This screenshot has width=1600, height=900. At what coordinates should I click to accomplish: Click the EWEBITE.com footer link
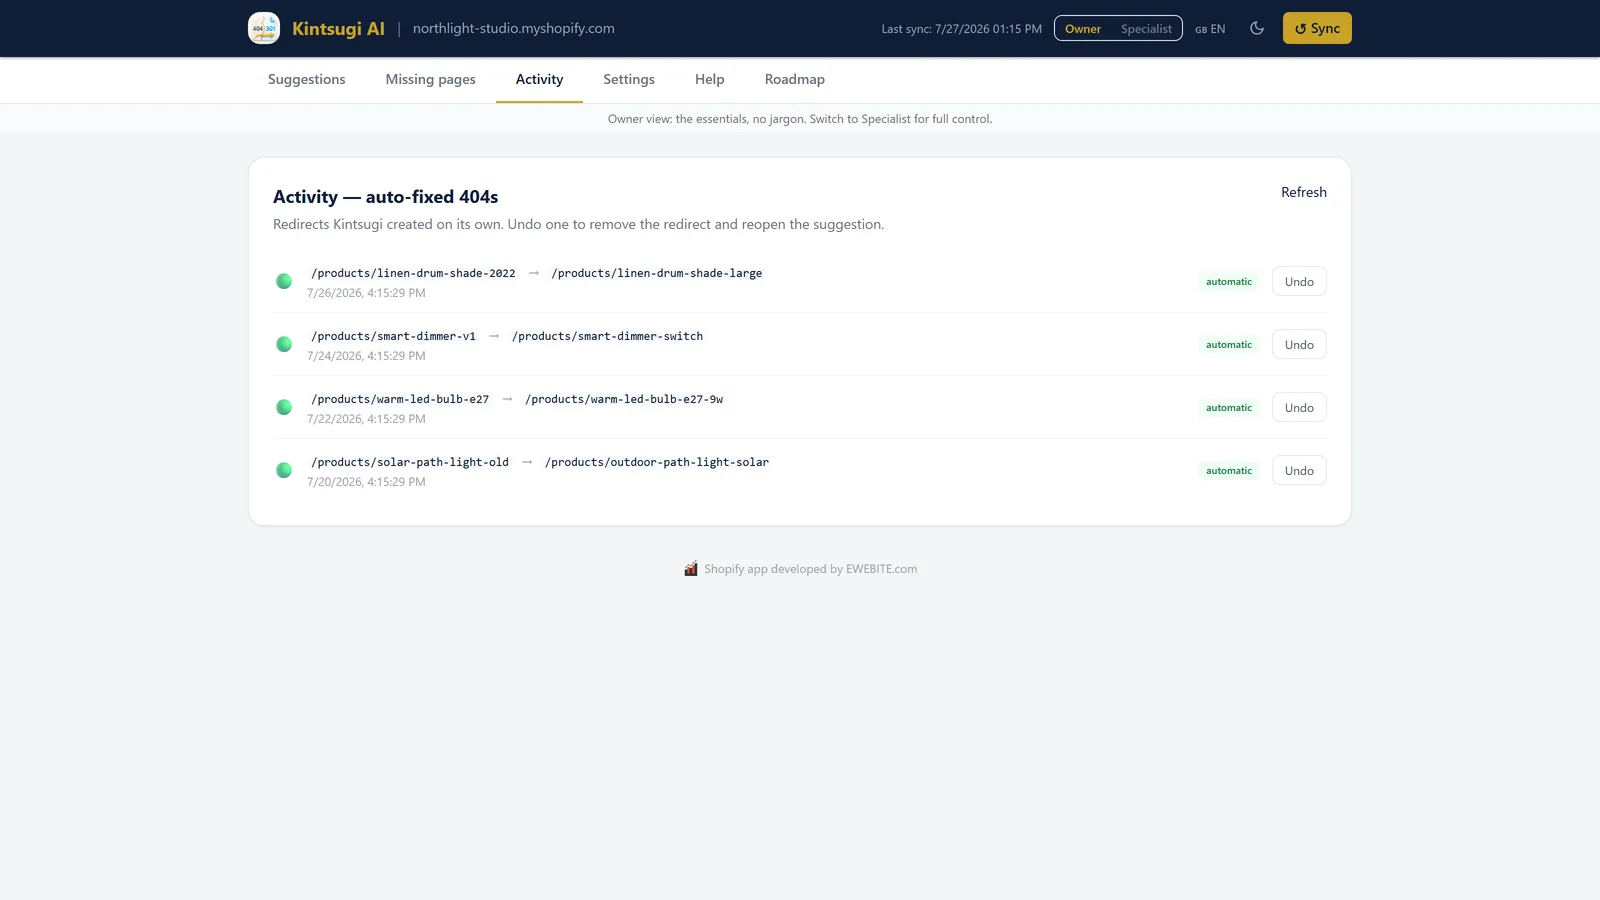881,569
